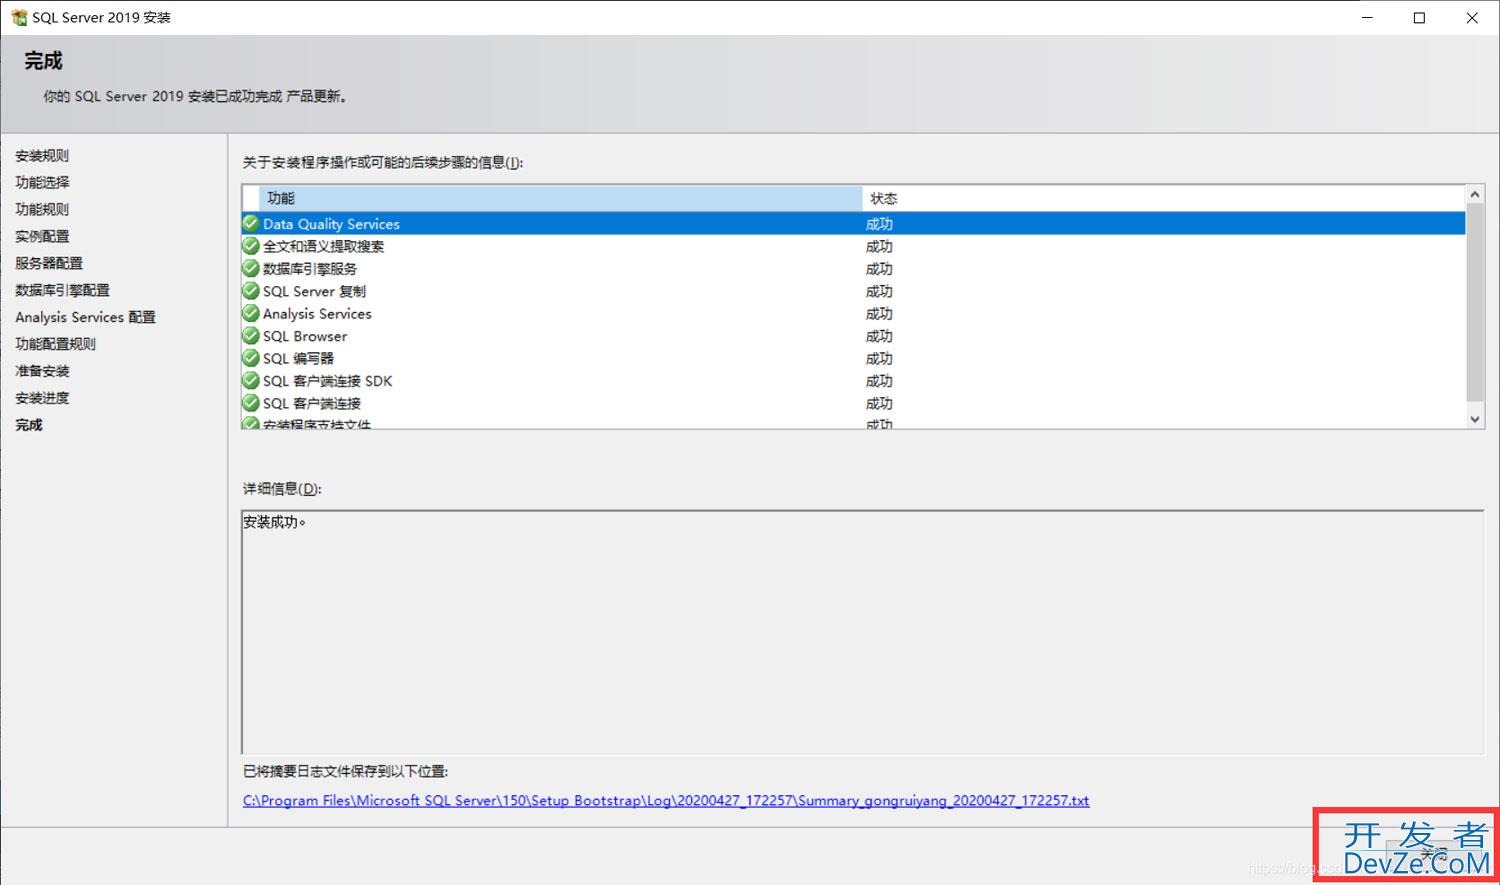Minimize the SQL Server 2019 setup window

tap(1366, 18)
